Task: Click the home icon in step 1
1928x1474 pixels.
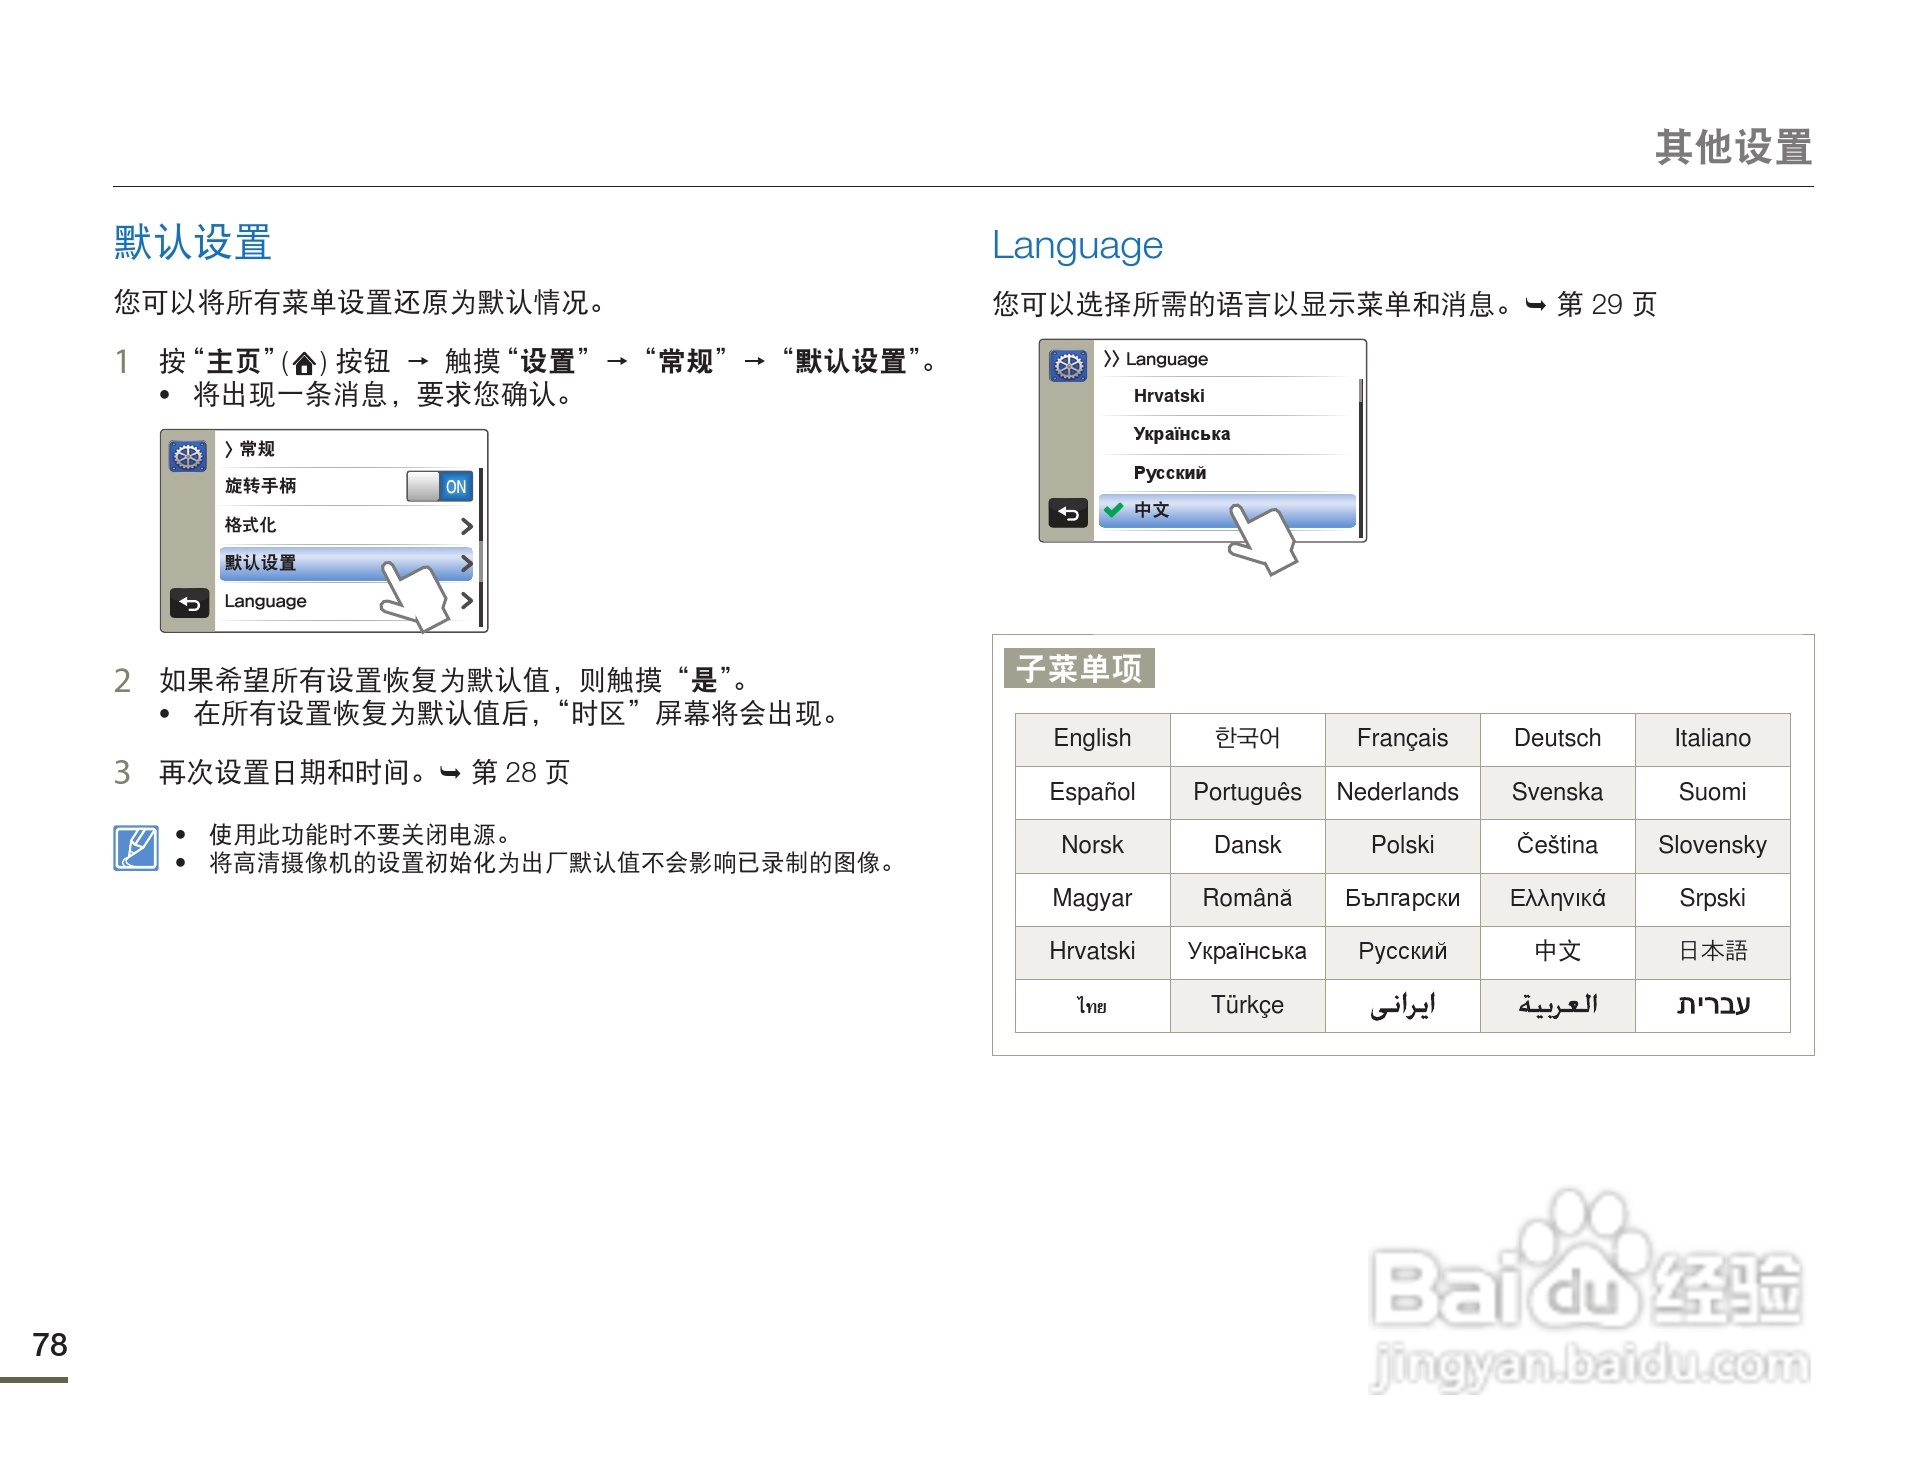Action: tap(304, 363)
